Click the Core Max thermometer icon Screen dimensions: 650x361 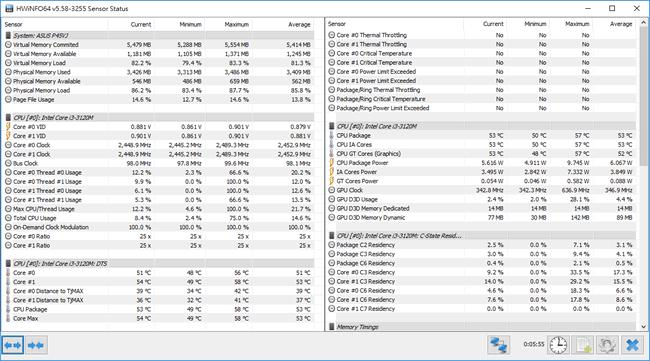tap(8, 318)
